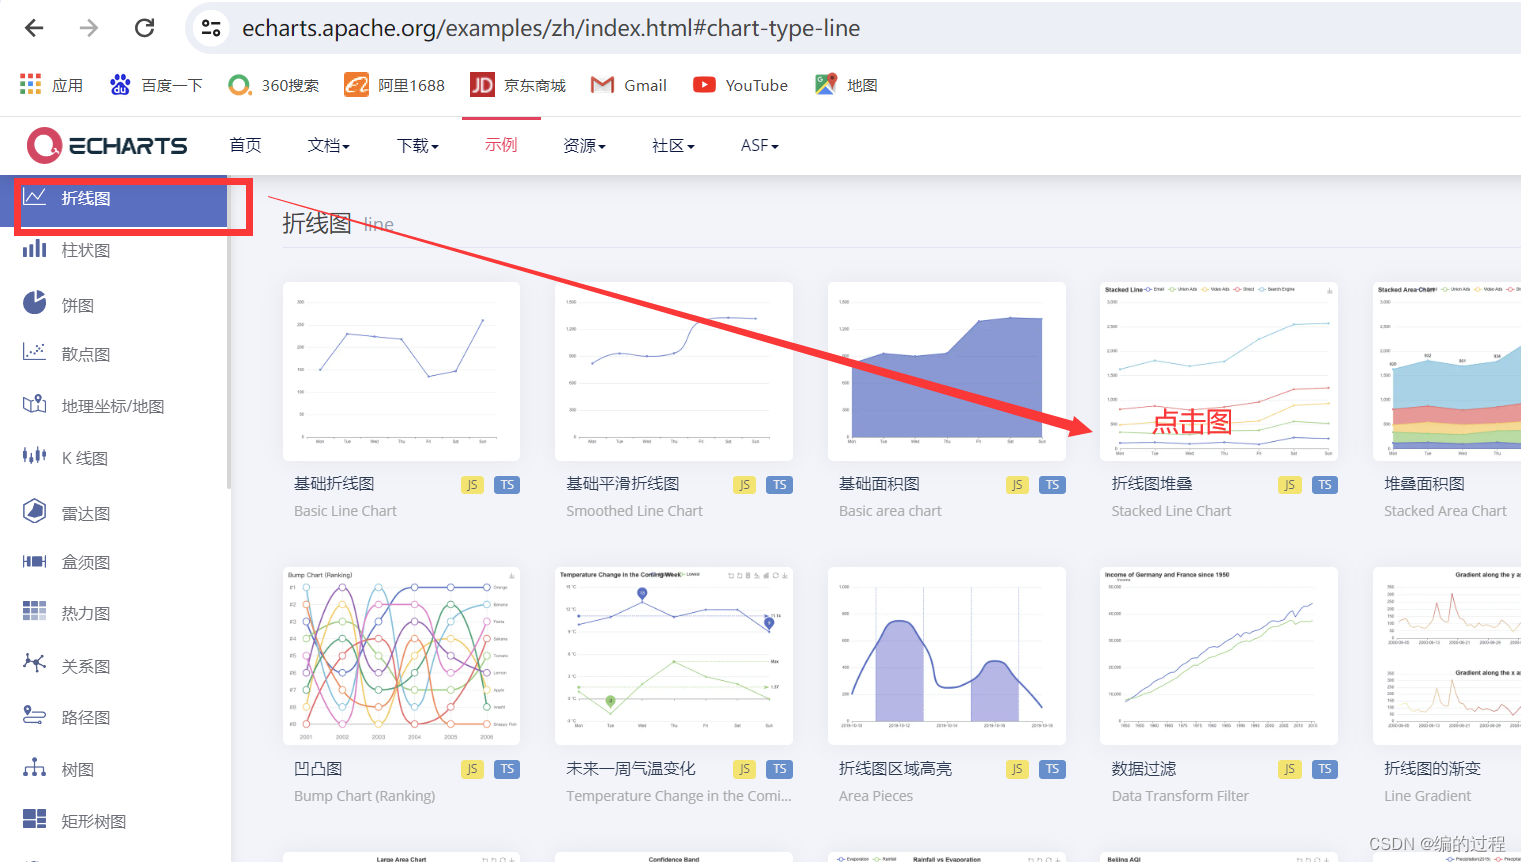Expand the ASF dropdown menu
The height and width of the screenshot is (862, 1521).
[x=759, y=146]
